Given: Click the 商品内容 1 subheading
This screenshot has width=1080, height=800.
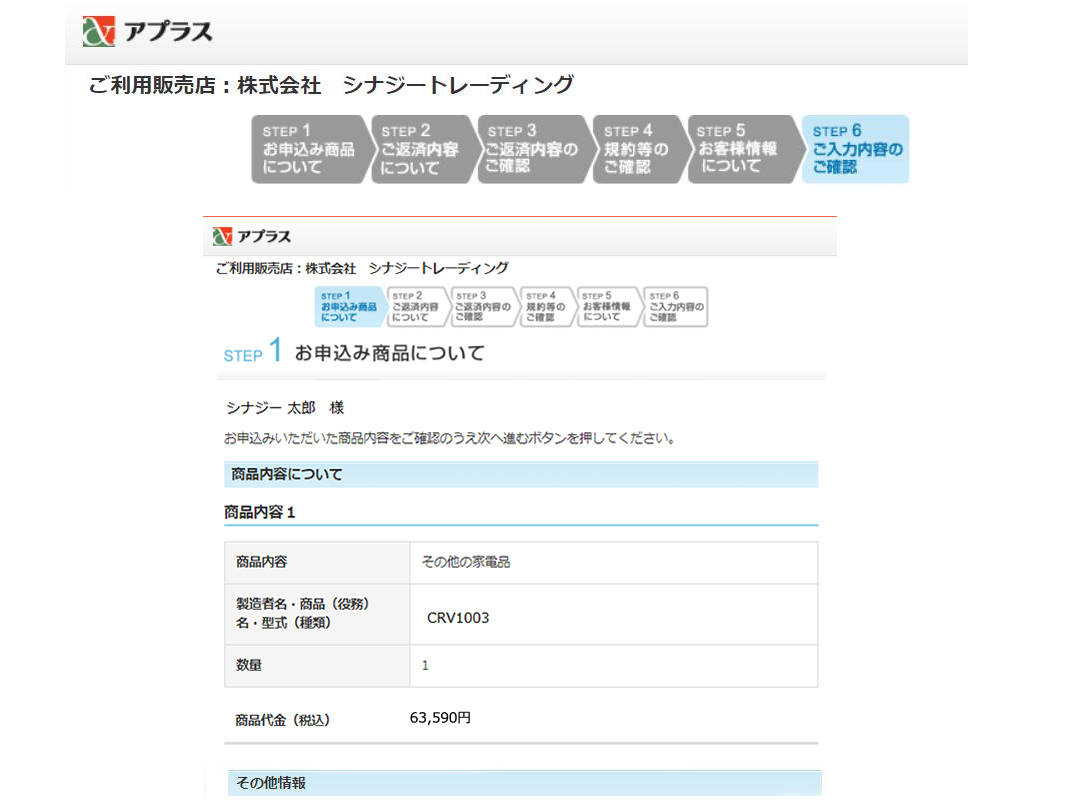Looking at the screenshot, I should click(x=260, y=512).
